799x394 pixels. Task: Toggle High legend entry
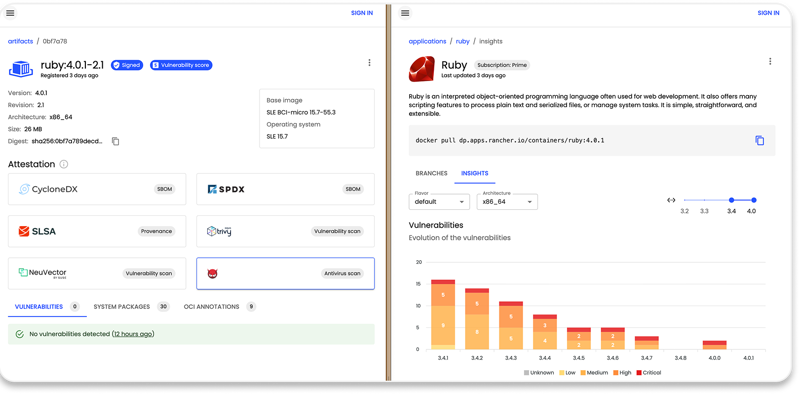pyautogui.click(x=622, y=373)
